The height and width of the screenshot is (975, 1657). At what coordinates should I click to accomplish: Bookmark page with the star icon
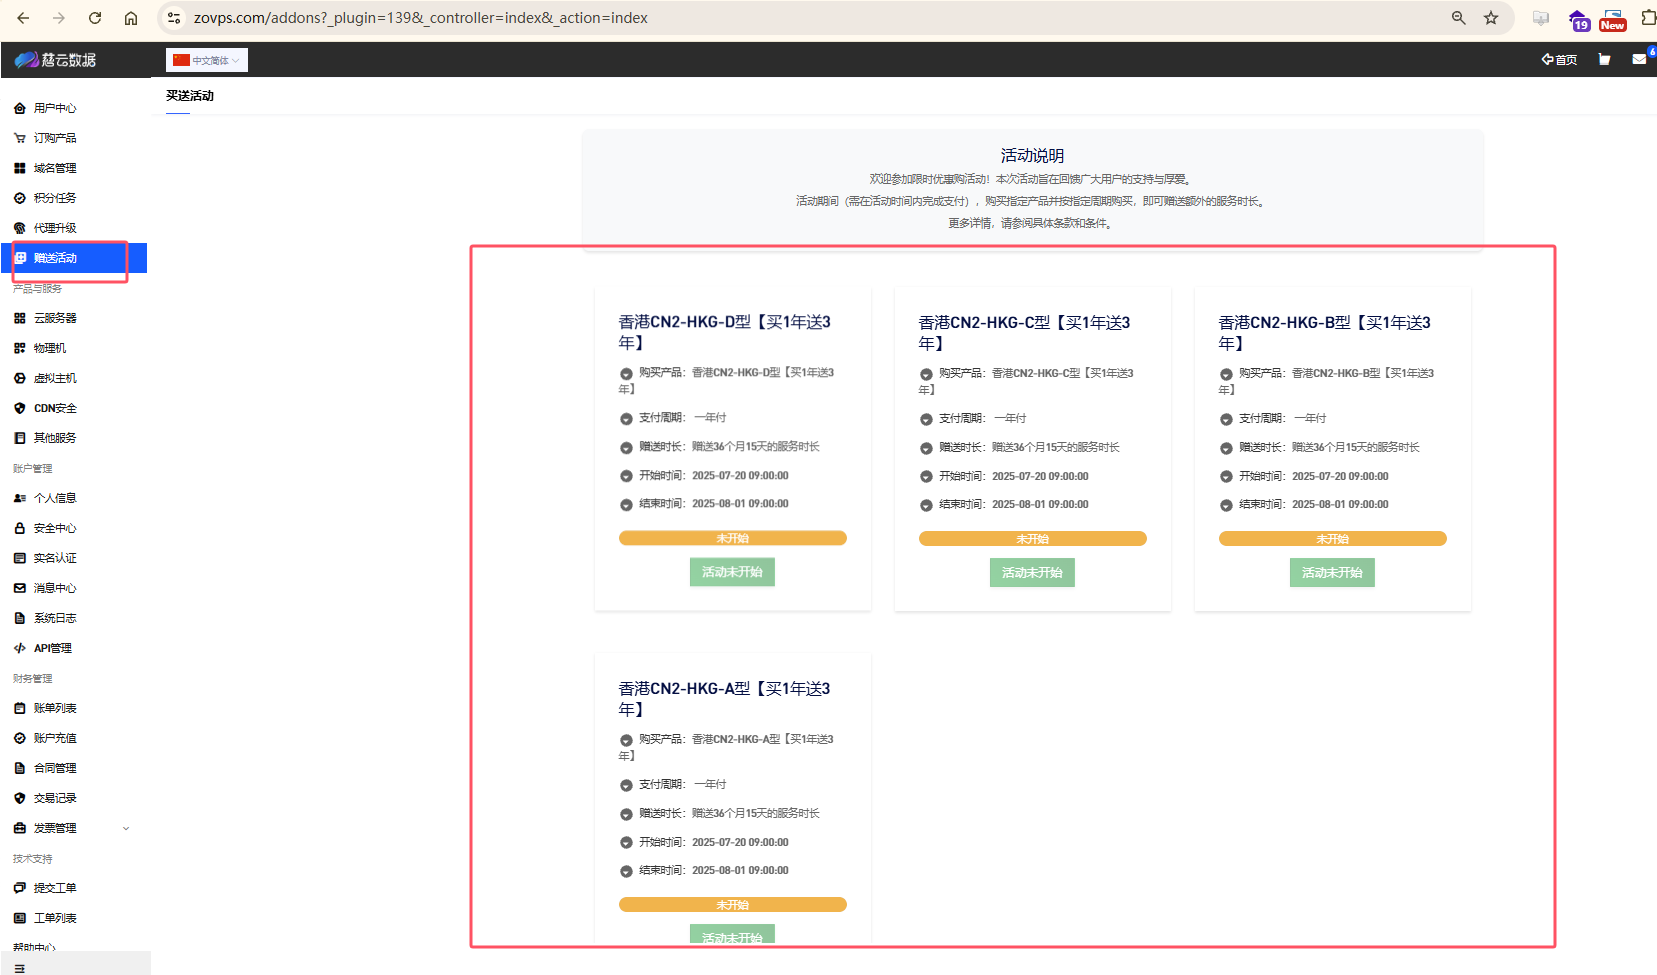pos(1491,18)
